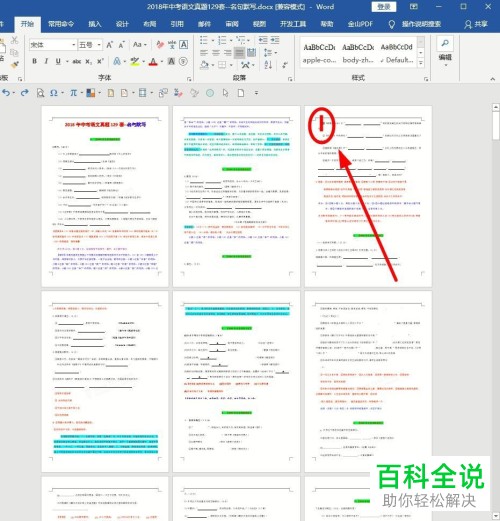Select the Format Painter brush
Screen dimensions: 500x521
coord(15,64)
